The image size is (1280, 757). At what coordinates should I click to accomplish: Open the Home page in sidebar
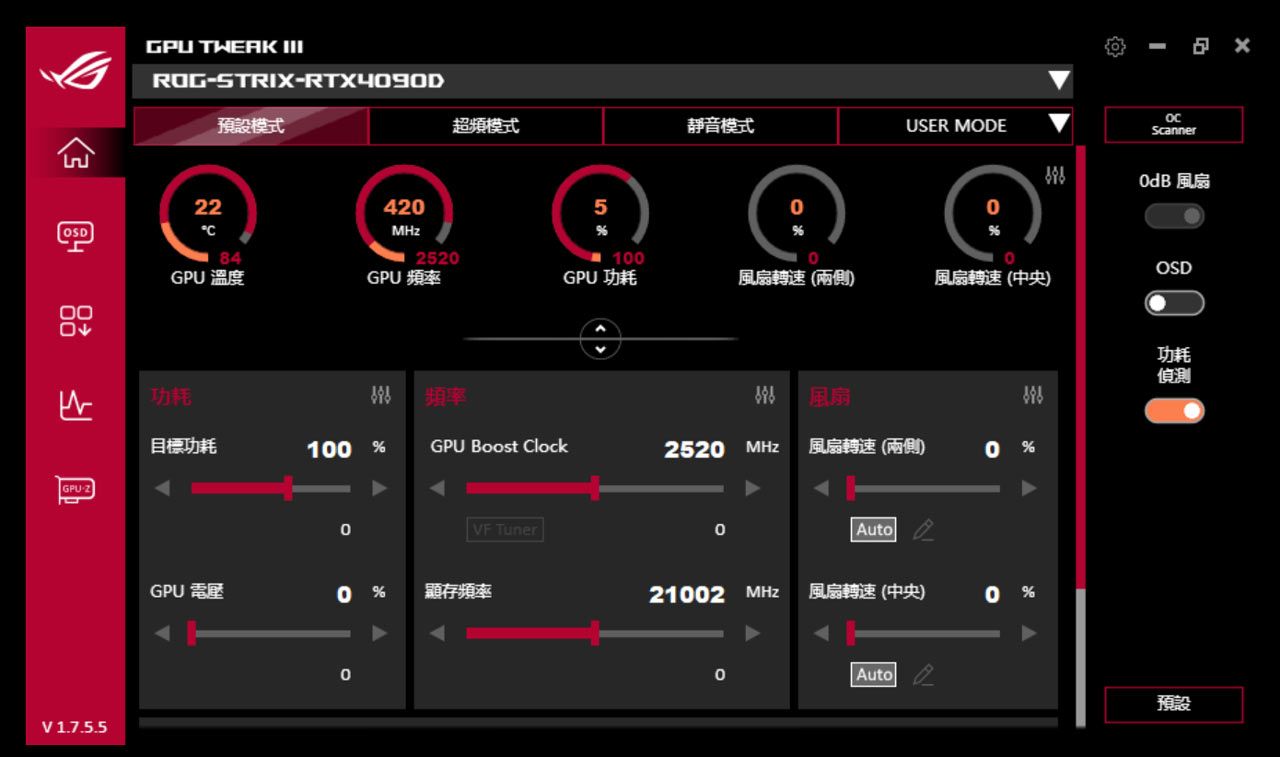76,153
